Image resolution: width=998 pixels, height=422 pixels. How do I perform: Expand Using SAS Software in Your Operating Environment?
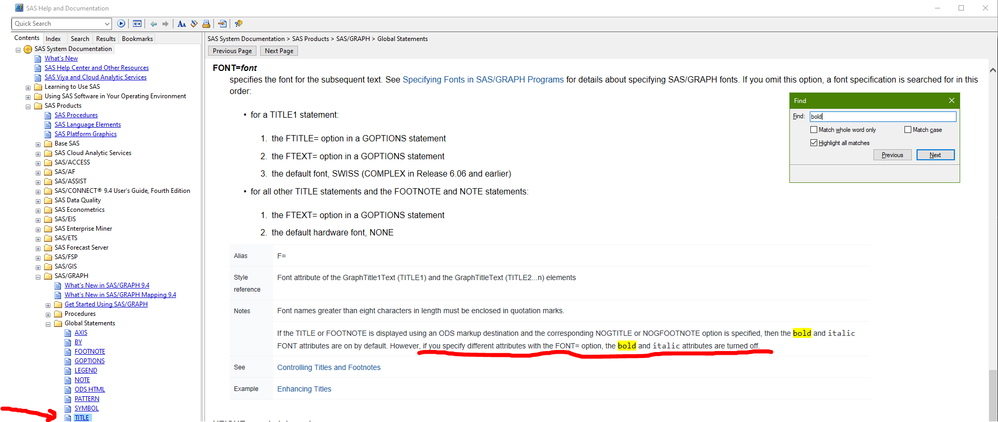[x=28, y=96]
